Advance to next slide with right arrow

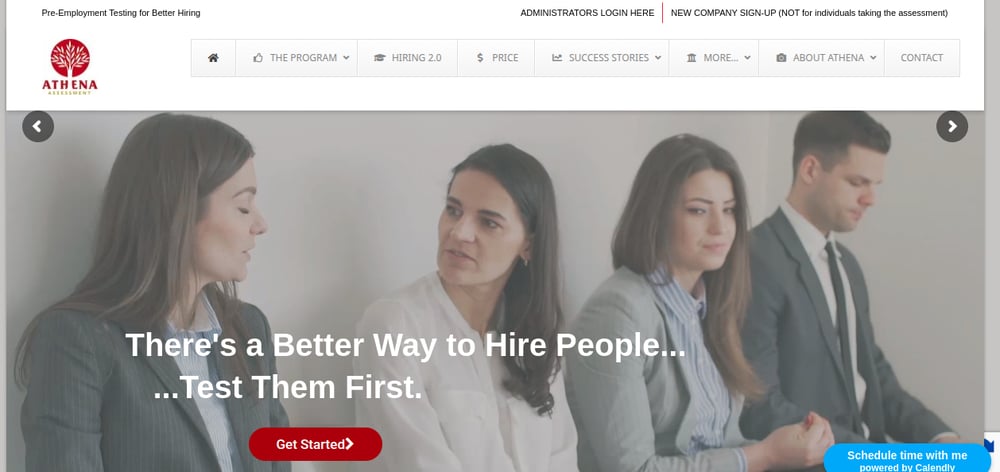coord(952,126)
